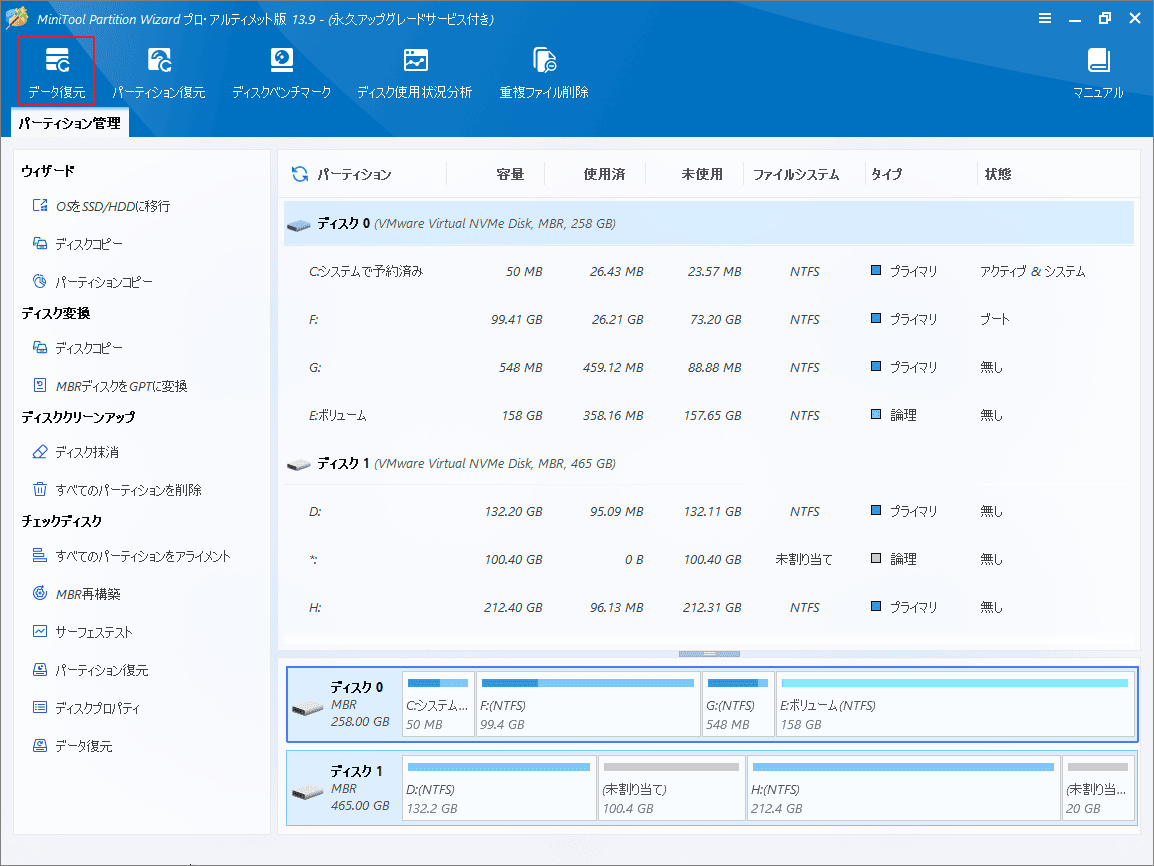Open 重複ファイル削除 tool
The image size is (1154, 866).
(544, 72)
